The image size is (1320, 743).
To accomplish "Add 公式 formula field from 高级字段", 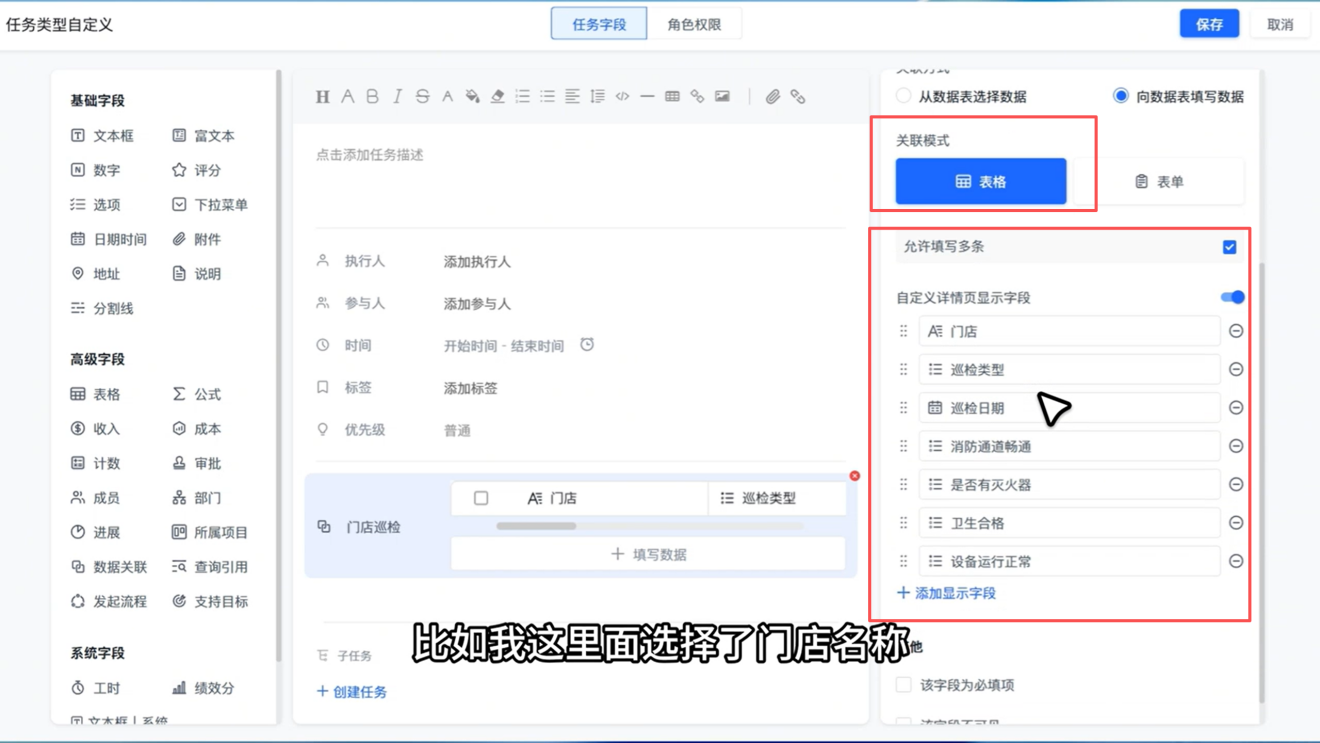I will tap(196, 394).
